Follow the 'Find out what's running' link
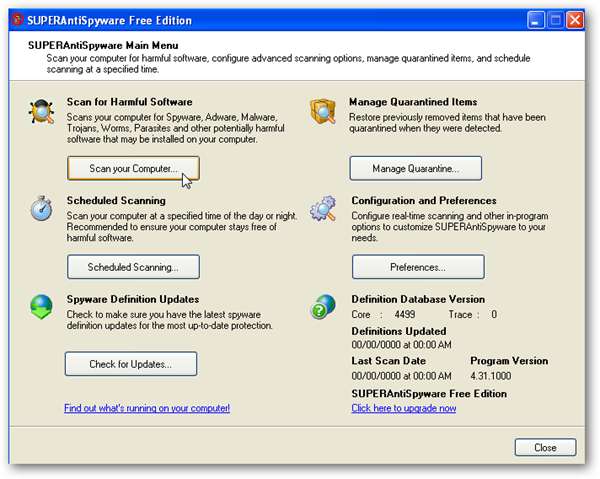Viewport: 600px width, 479px height. 147,408
